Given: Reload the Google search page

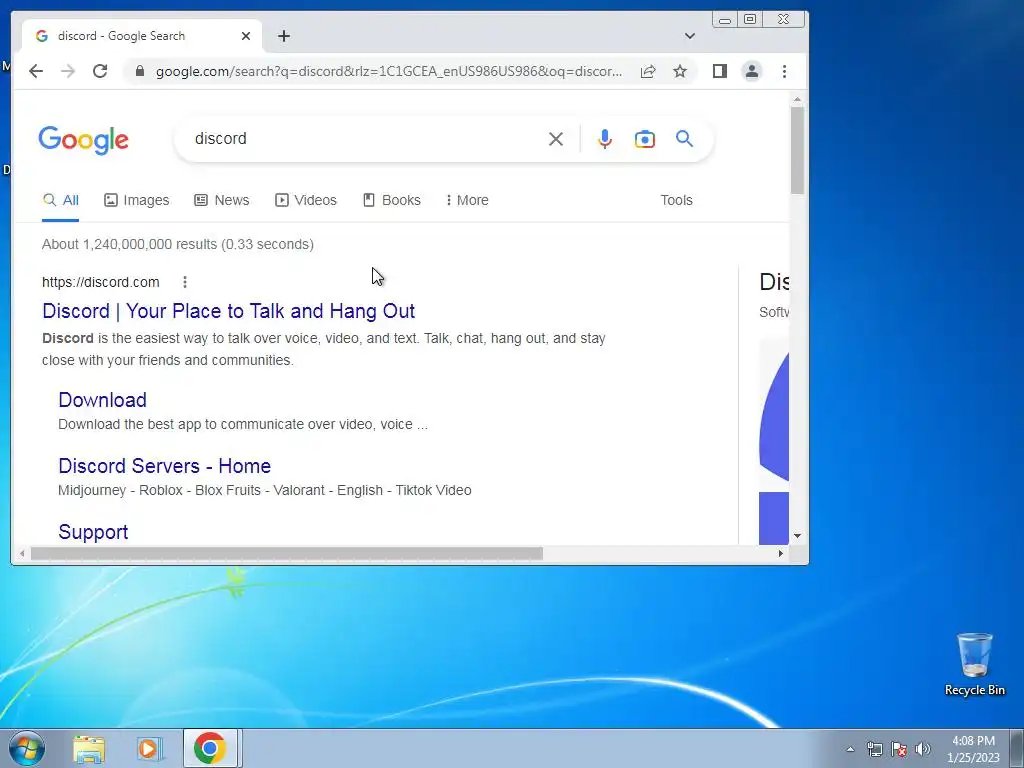Looking at the screenshot, I should tap(100, 71).
